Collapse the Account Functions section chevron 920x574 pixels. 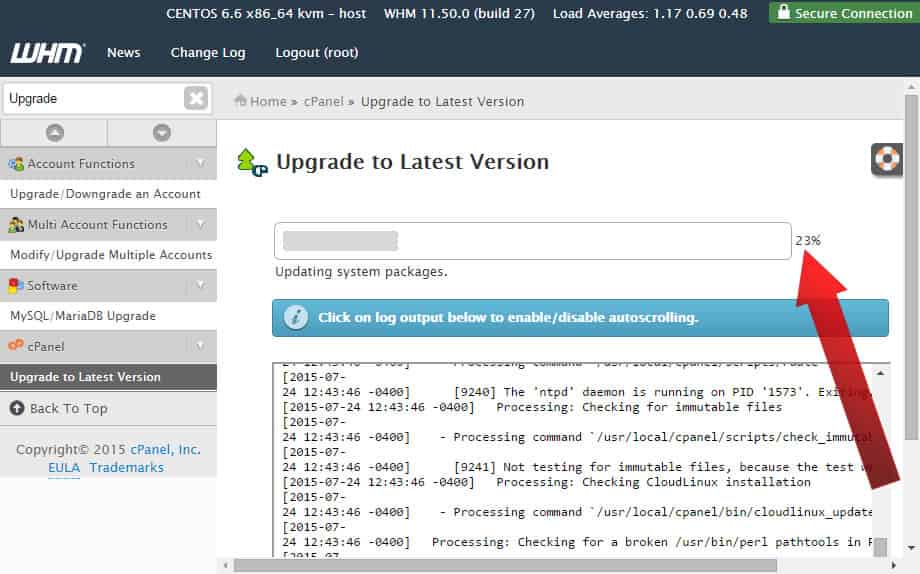pyautogui.click(x=201, y=163)
